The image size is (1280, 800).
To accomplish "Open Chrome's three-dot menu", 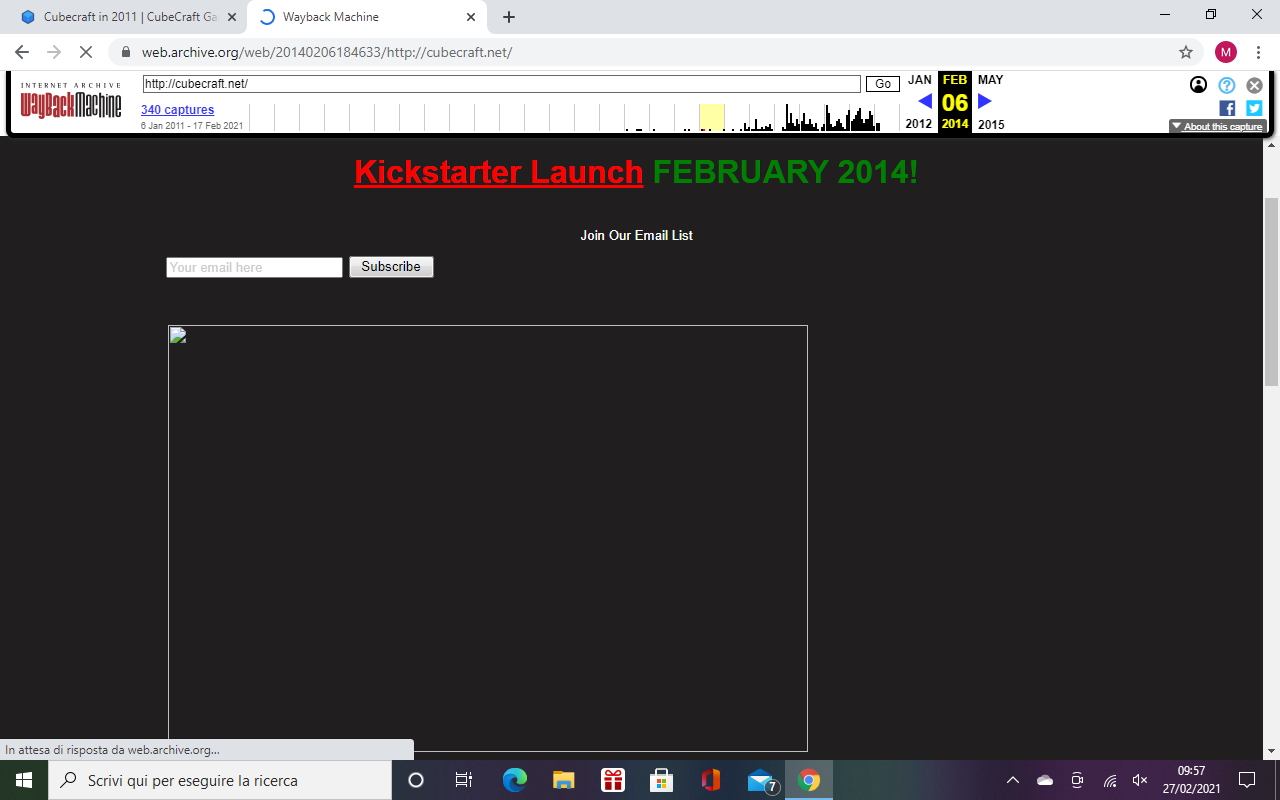I will (1258, 52).
